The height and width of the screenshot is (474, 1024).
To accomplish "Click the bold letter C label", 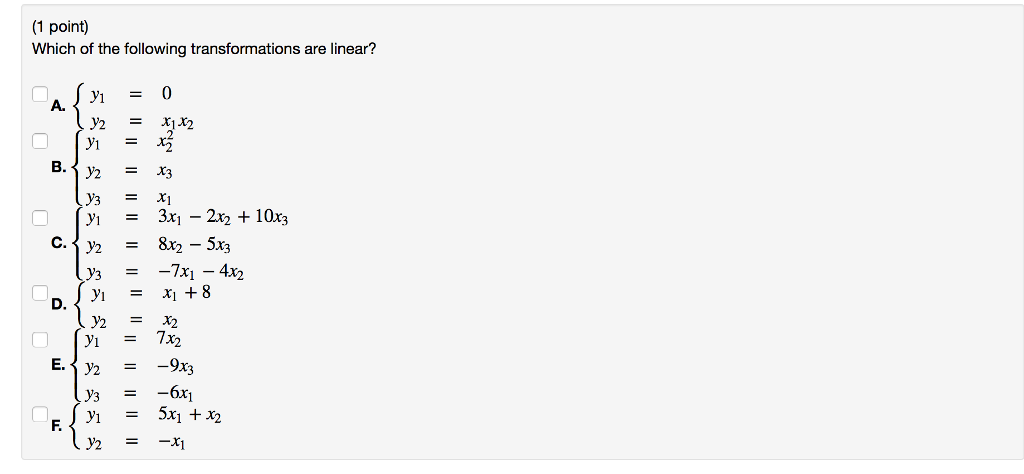I will [x=59, y=244].
